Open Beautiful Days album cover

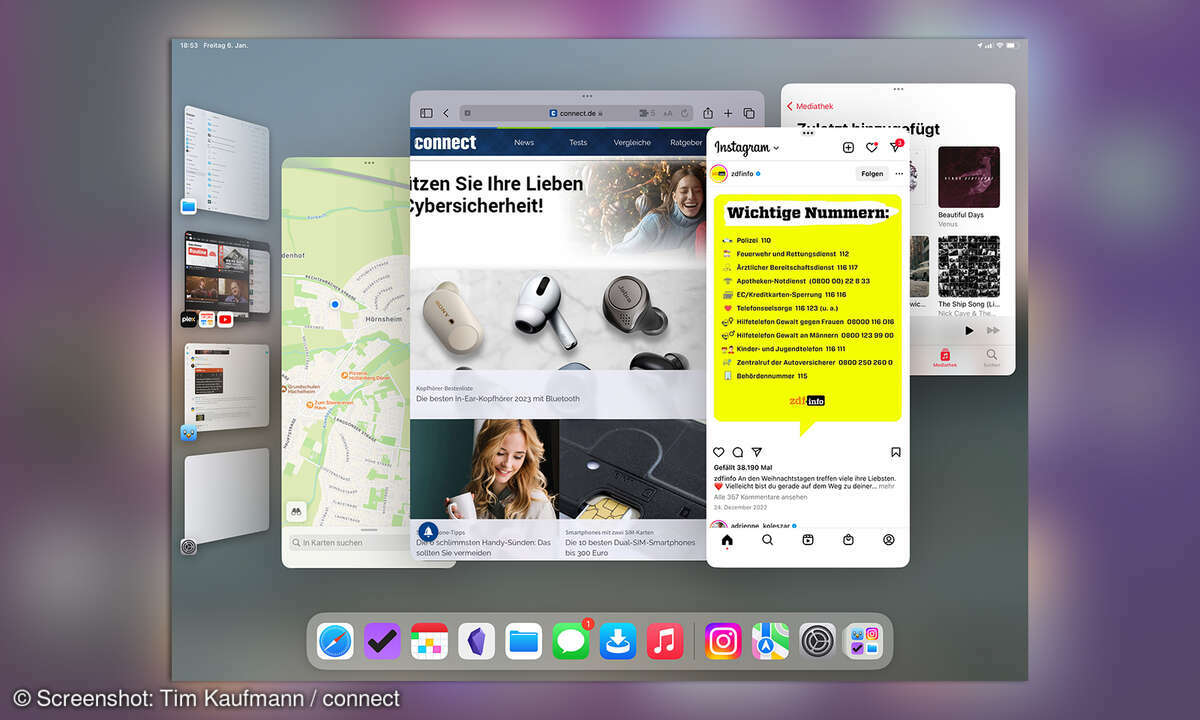point(969,177)
